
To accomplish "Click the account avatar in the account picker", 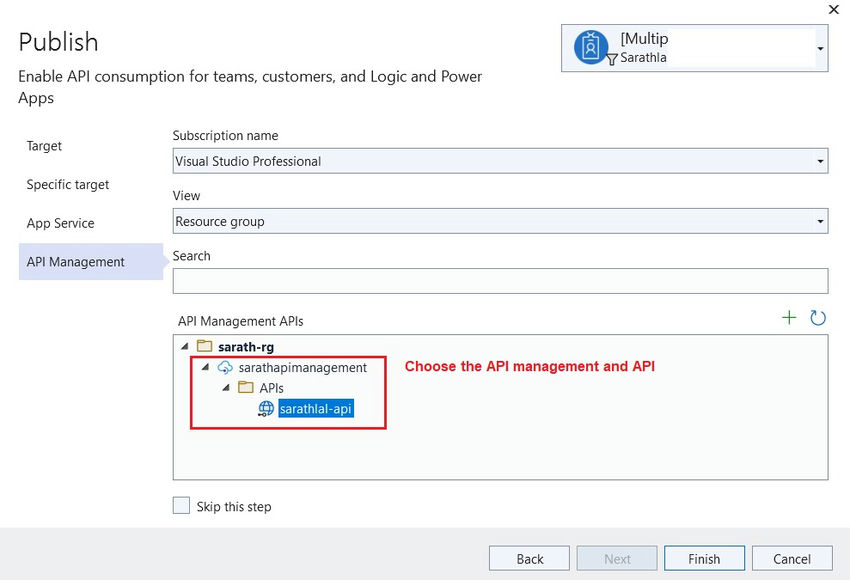I will 590,47.
